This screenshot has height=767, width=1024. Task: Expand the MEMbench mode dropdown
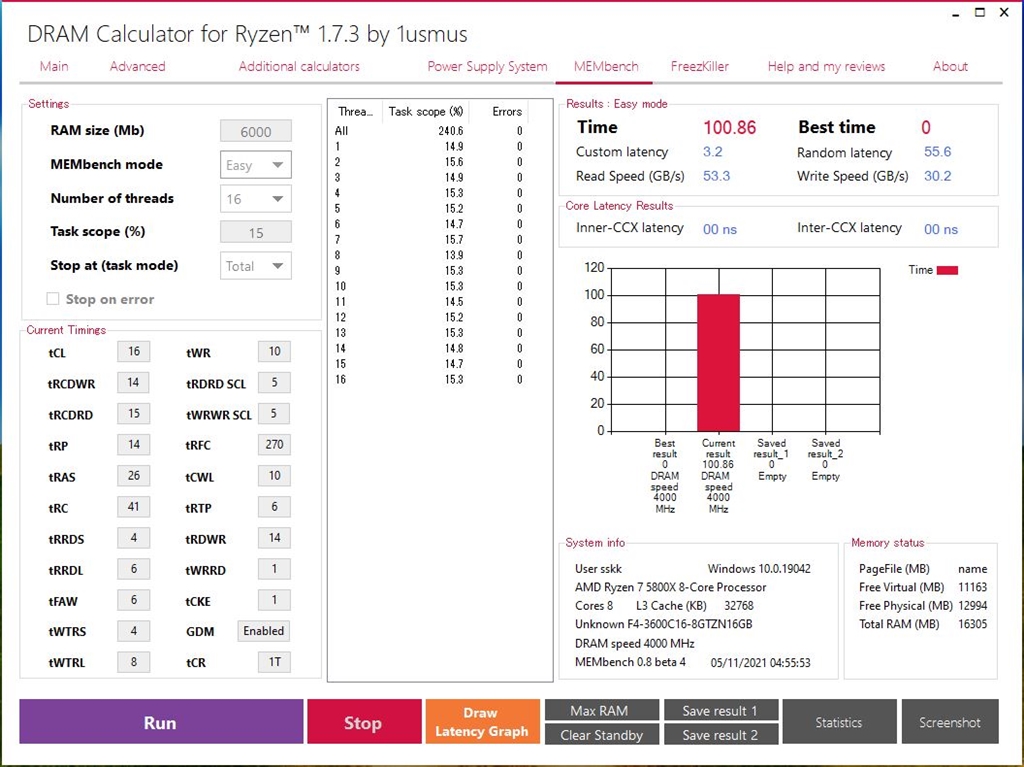(255, 165)
